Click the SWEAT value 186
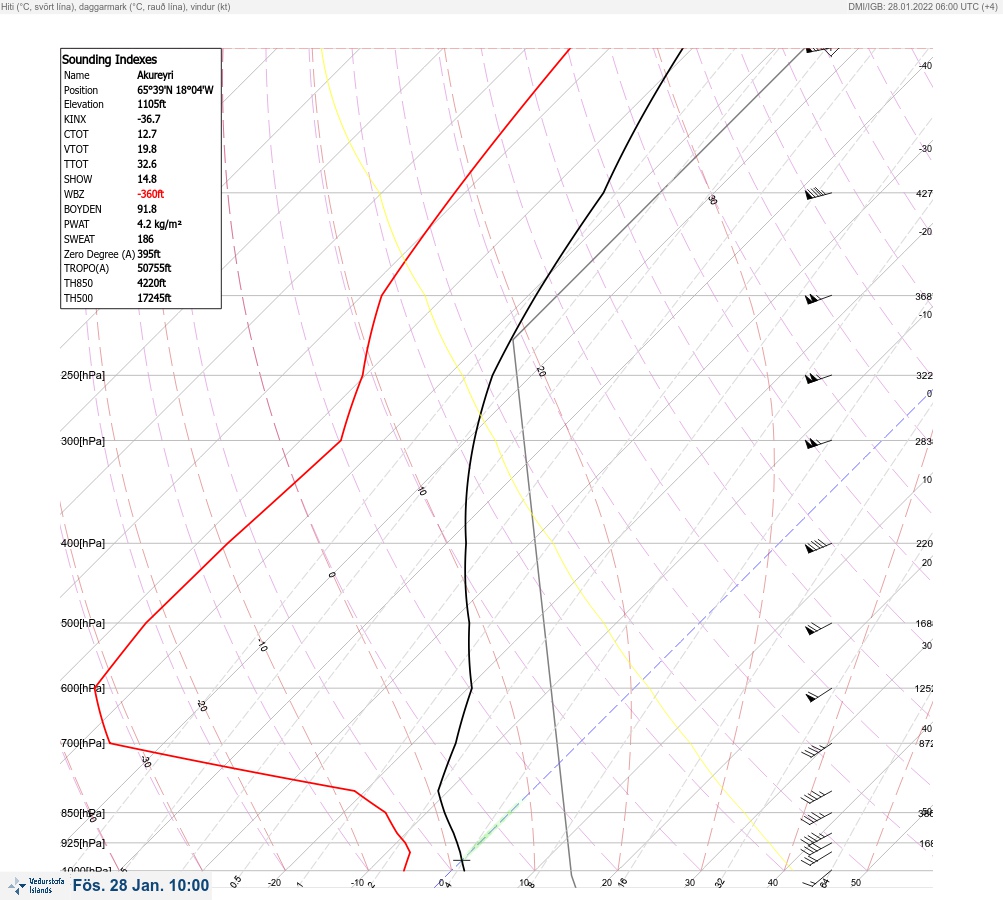The width and height of the screenshot is (1003, 900). coord(145,239)
